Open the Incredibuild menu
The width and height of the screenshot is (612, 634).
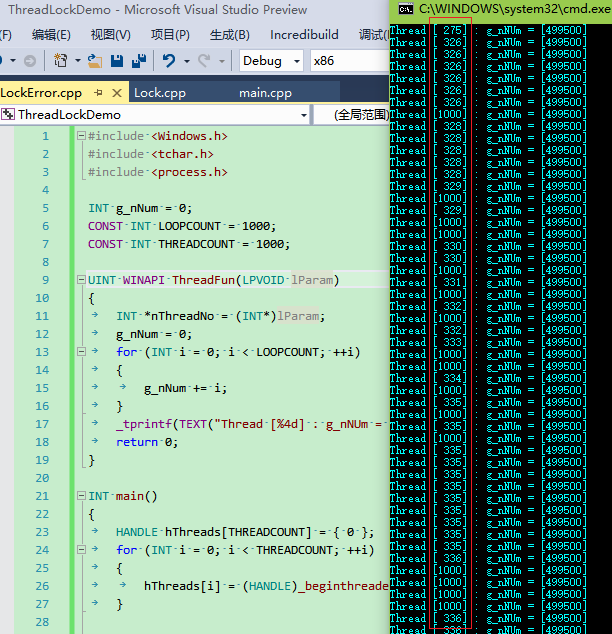click(x=303, y=34)
